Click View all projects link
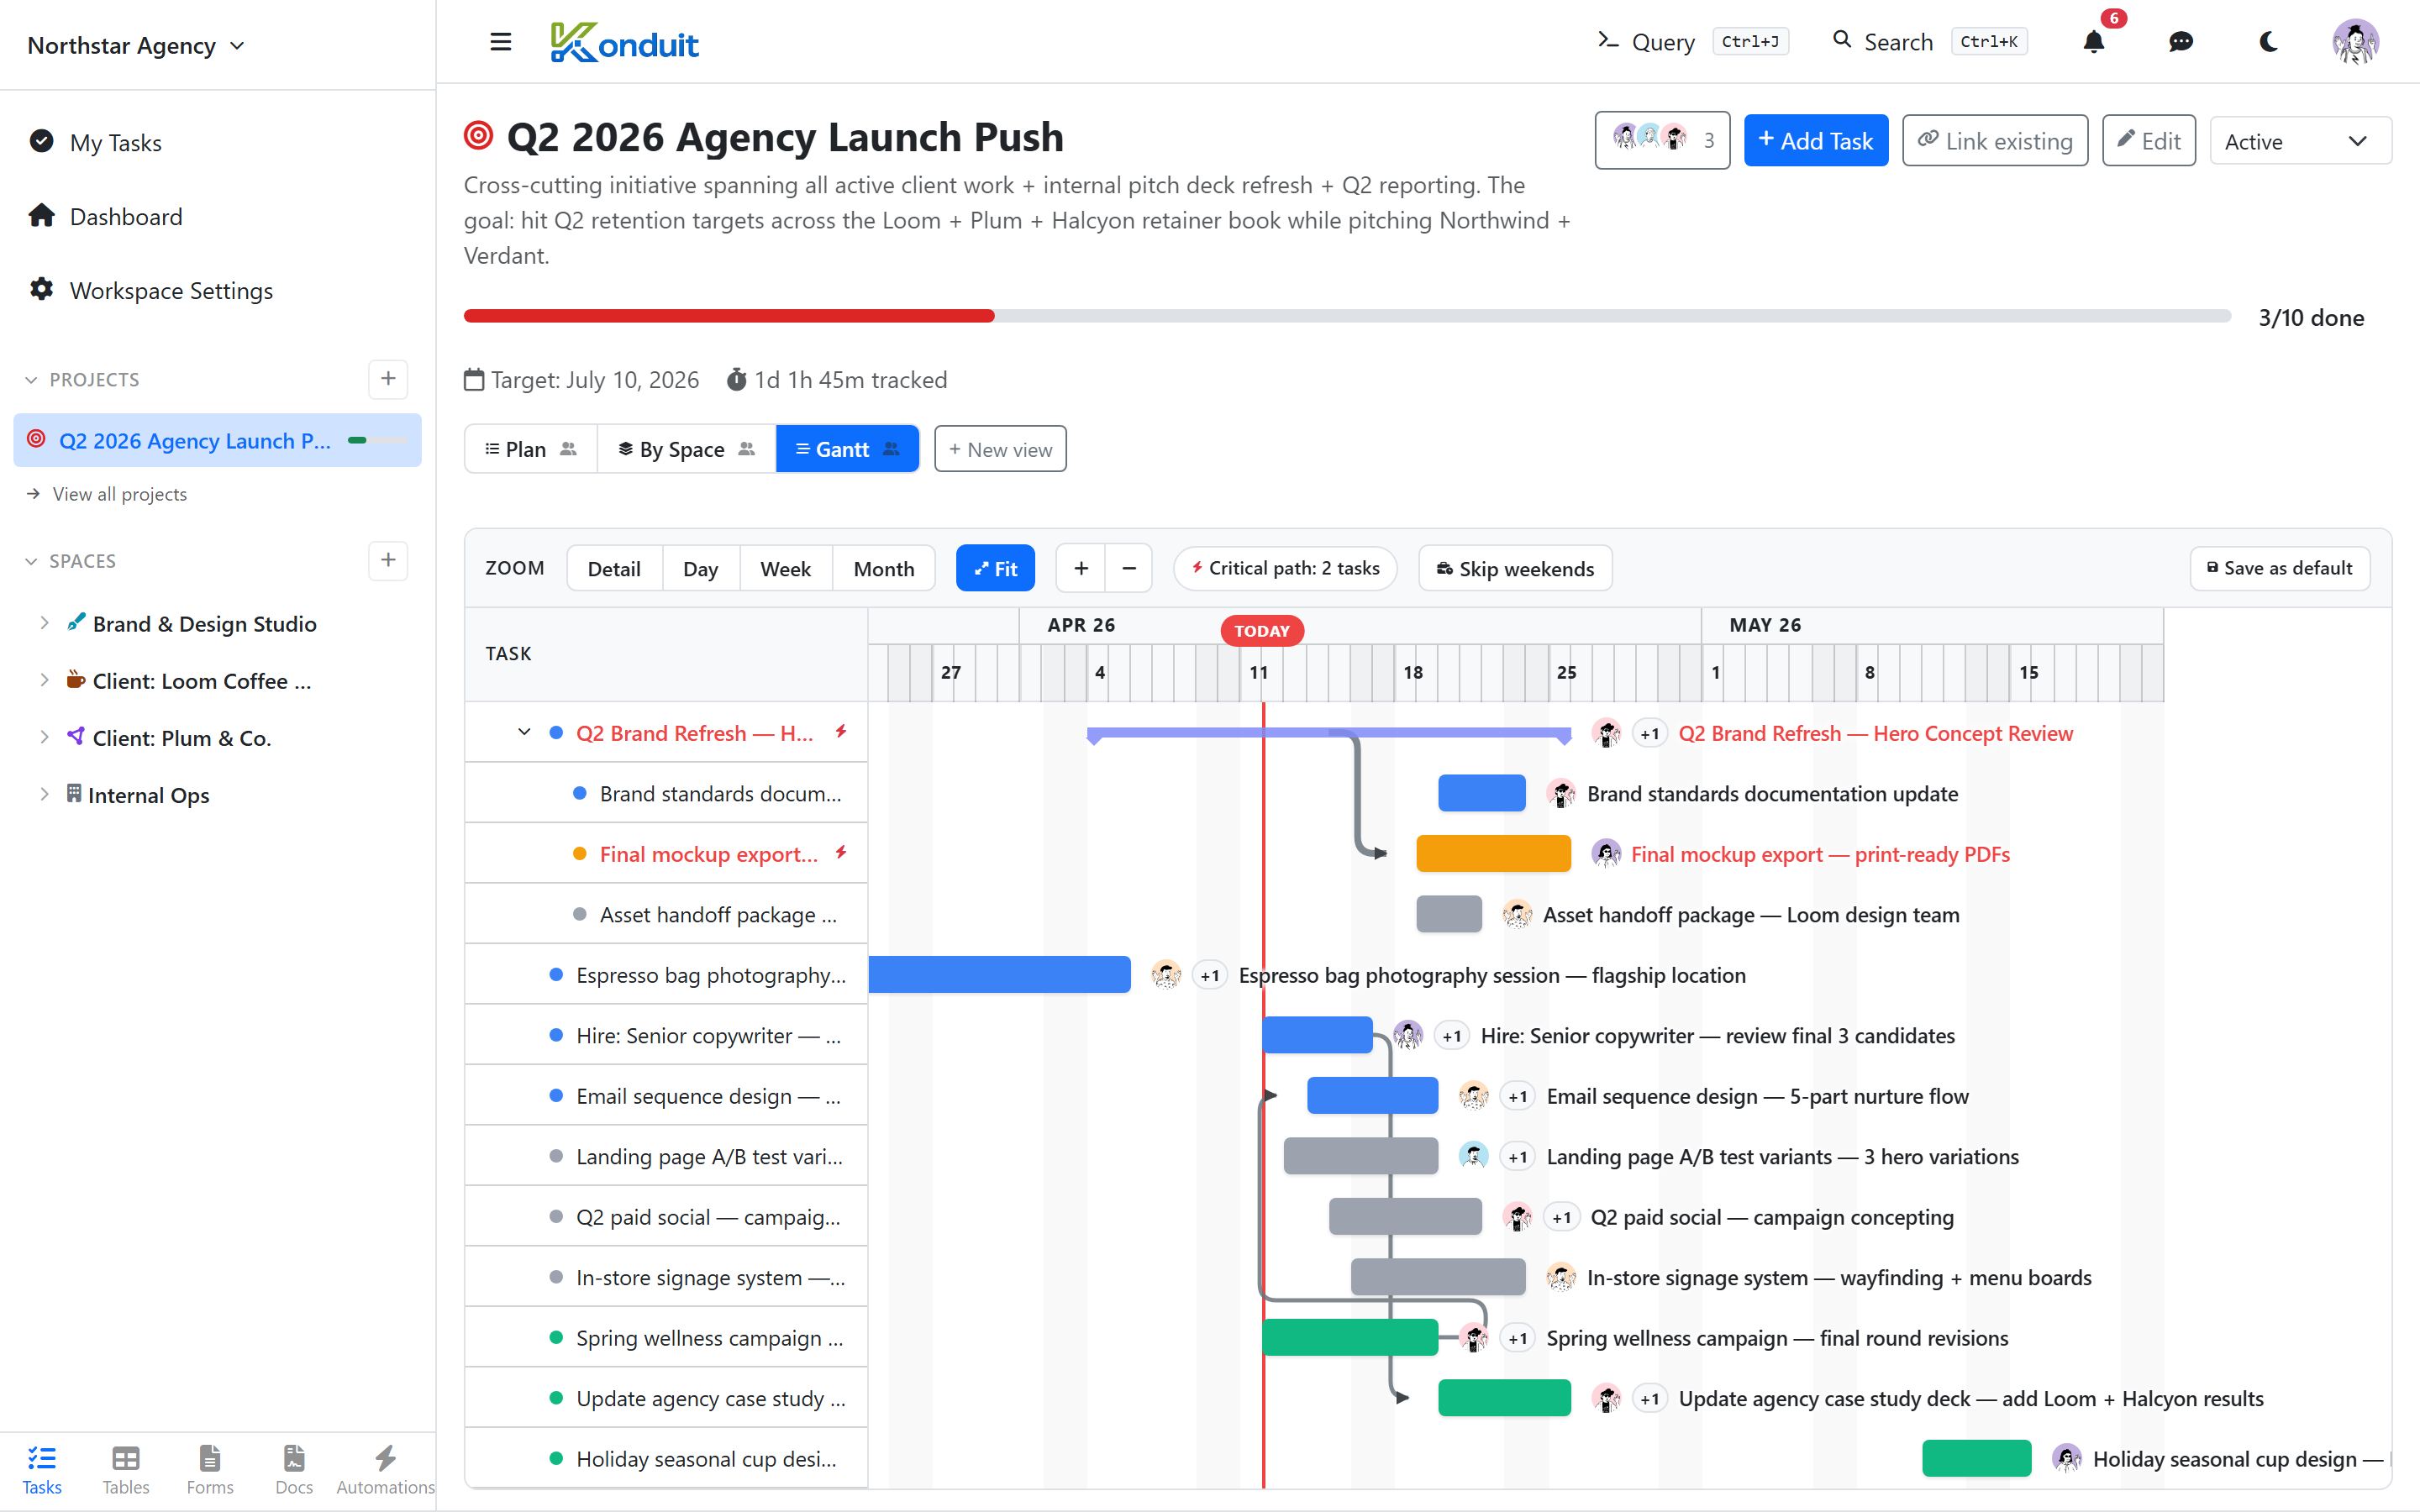Image resolution: width=2420 pixels, height=1512 pixels. [107, 494]
